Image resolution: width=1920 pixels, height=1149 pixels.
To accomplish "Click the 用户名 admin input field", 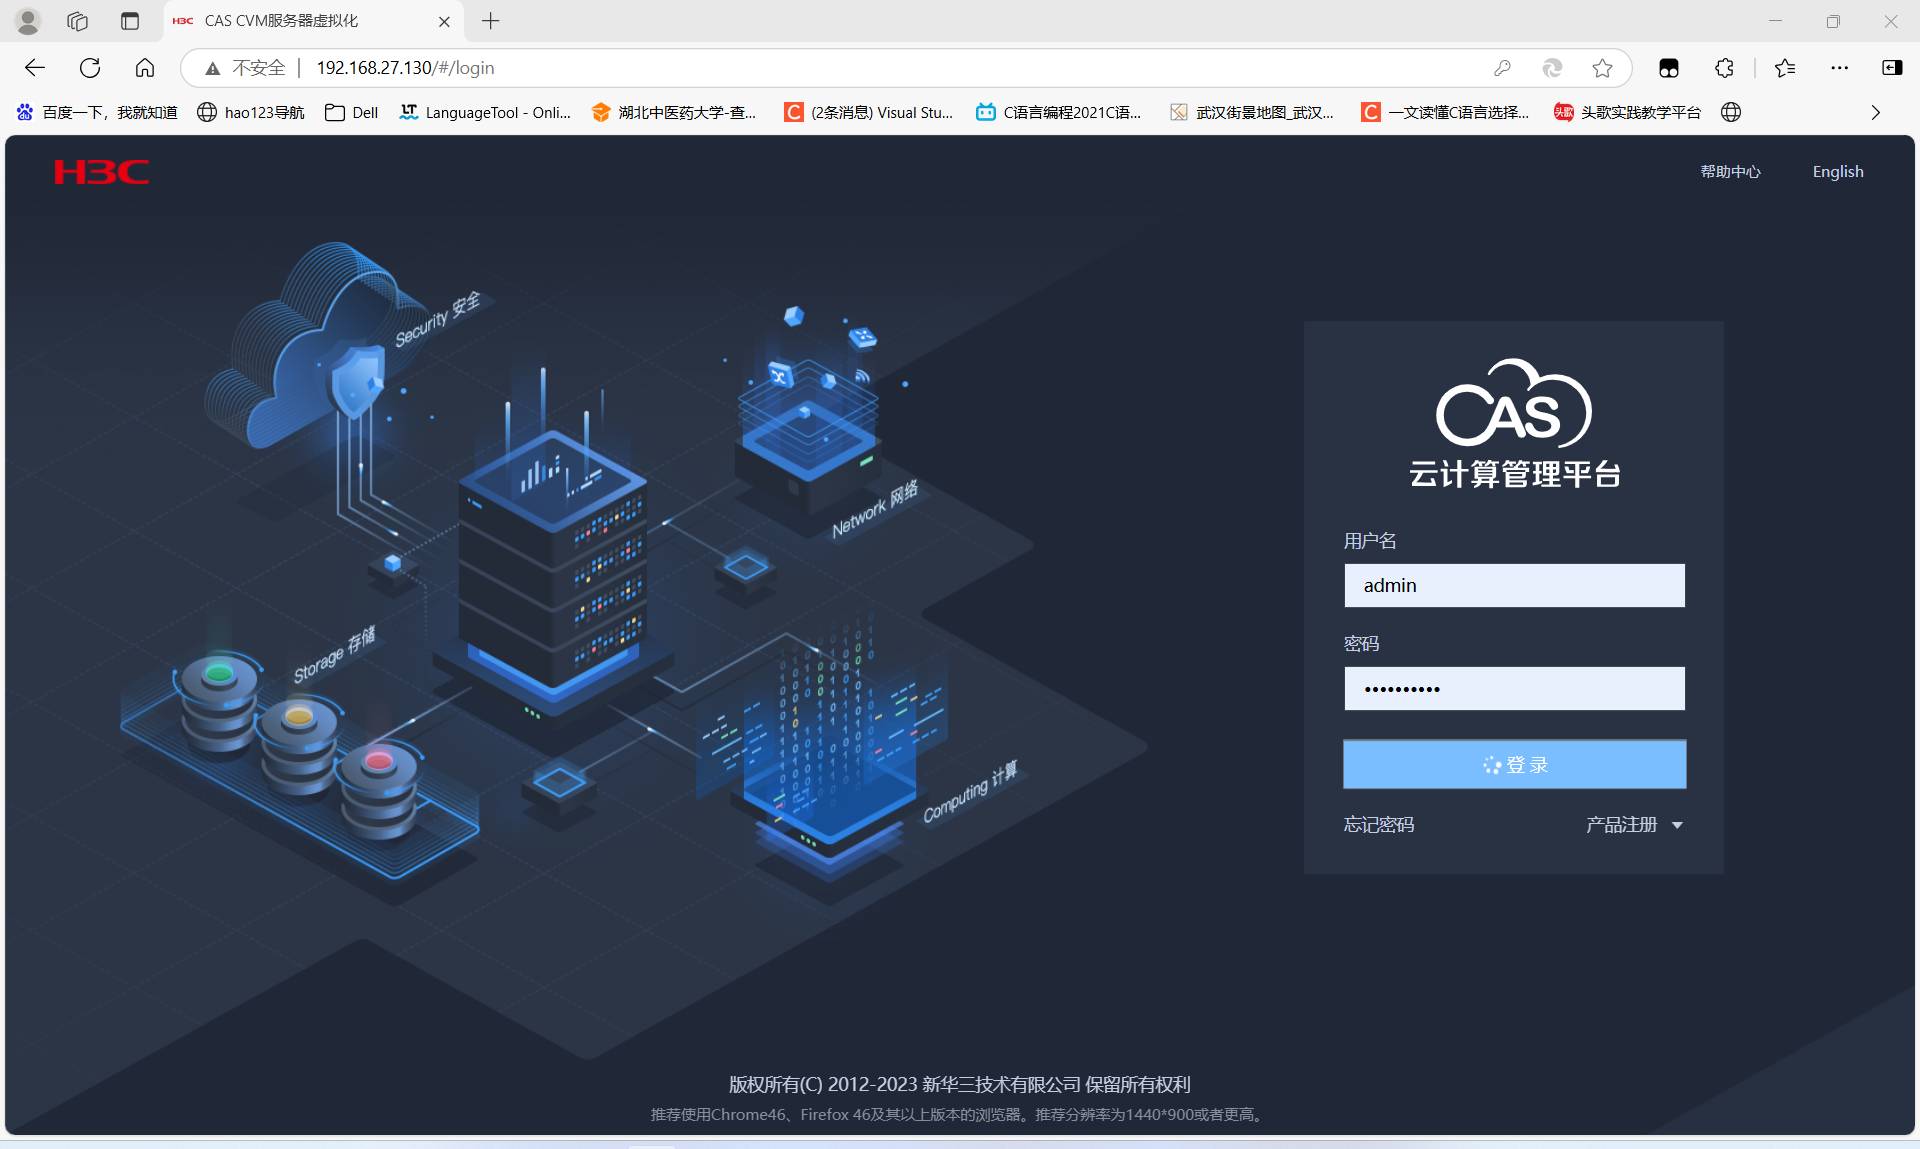I will click(x=1514, y=586).
